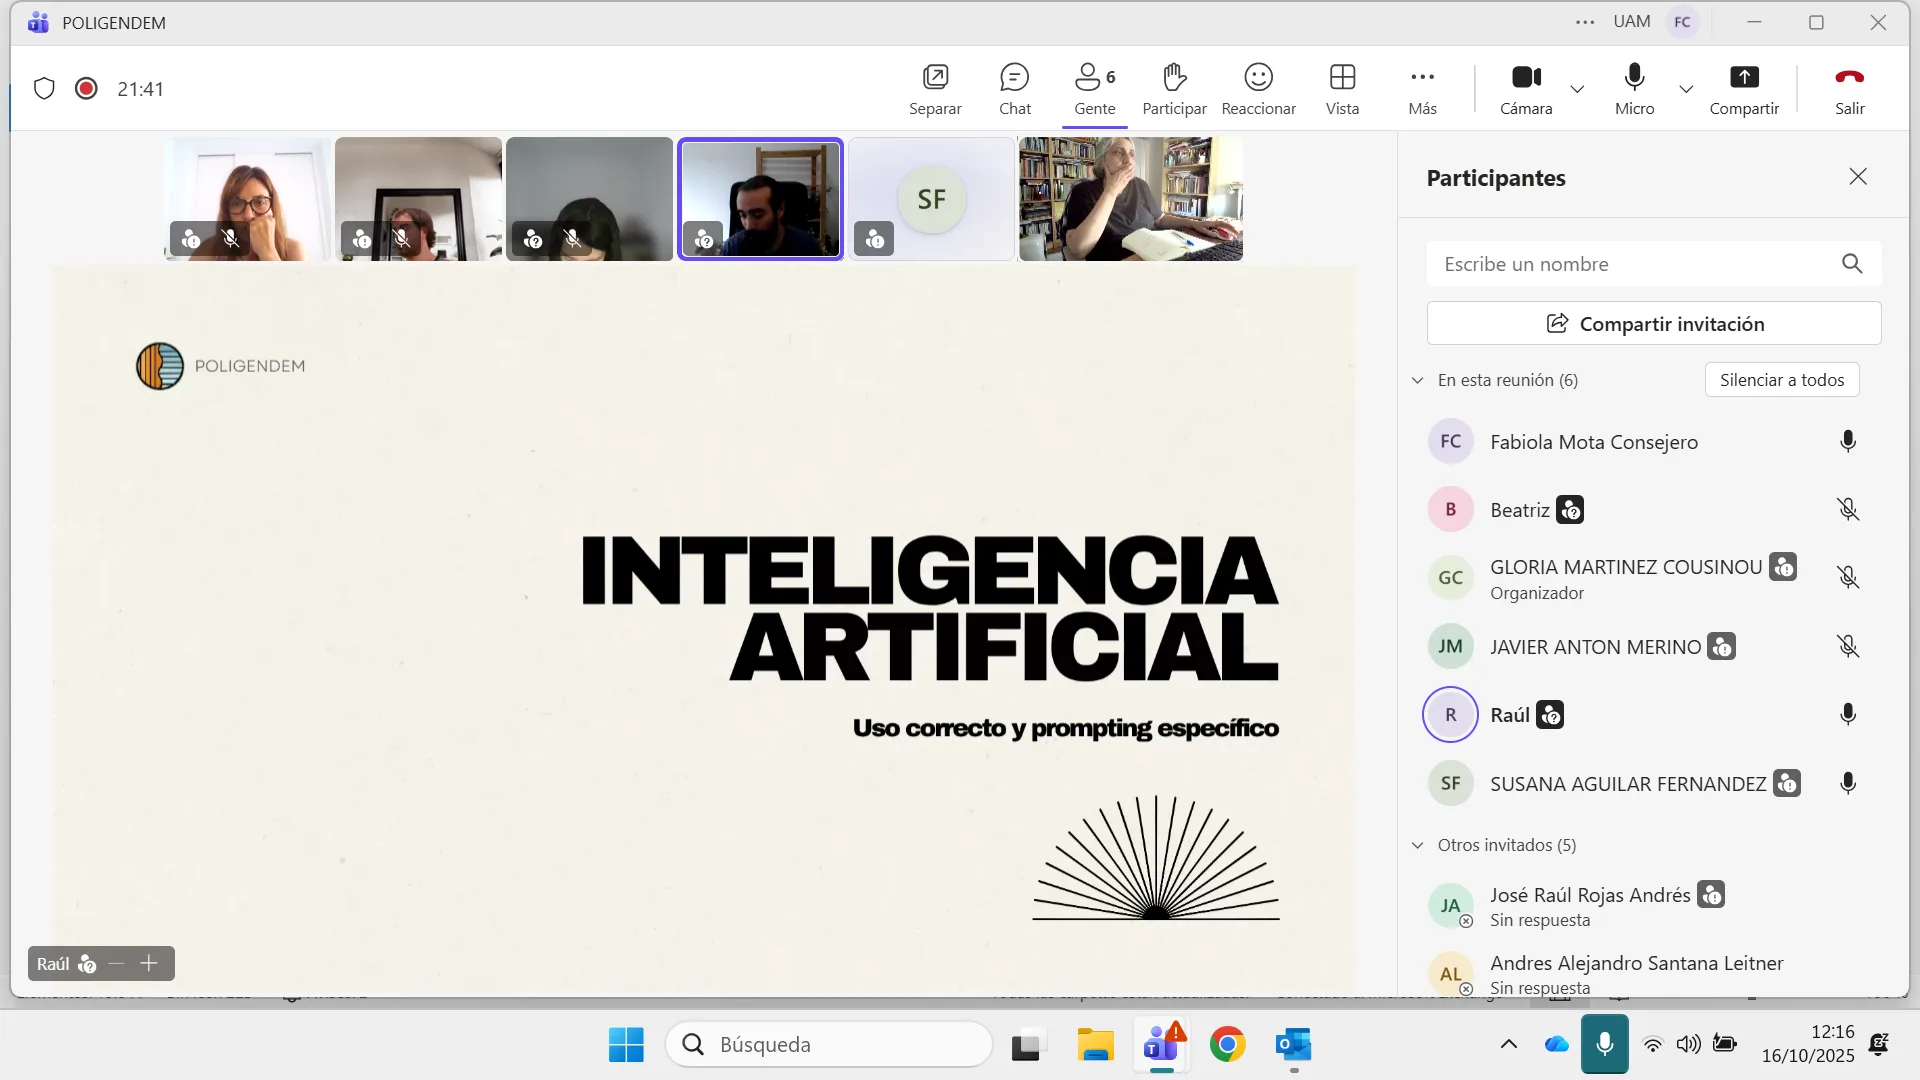The height and width of the screenshot is (1080, 1920).
Task: Click the red Salir hang-up icon
Action: 1849,78
